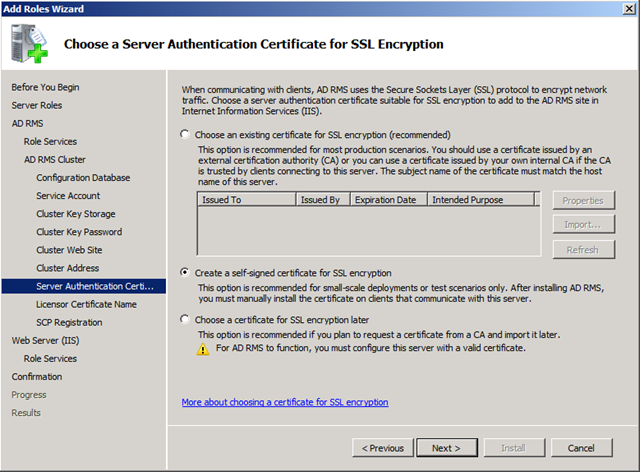
Task: Sort certificates by Intended Purpose column
Action: pos(481,200)
